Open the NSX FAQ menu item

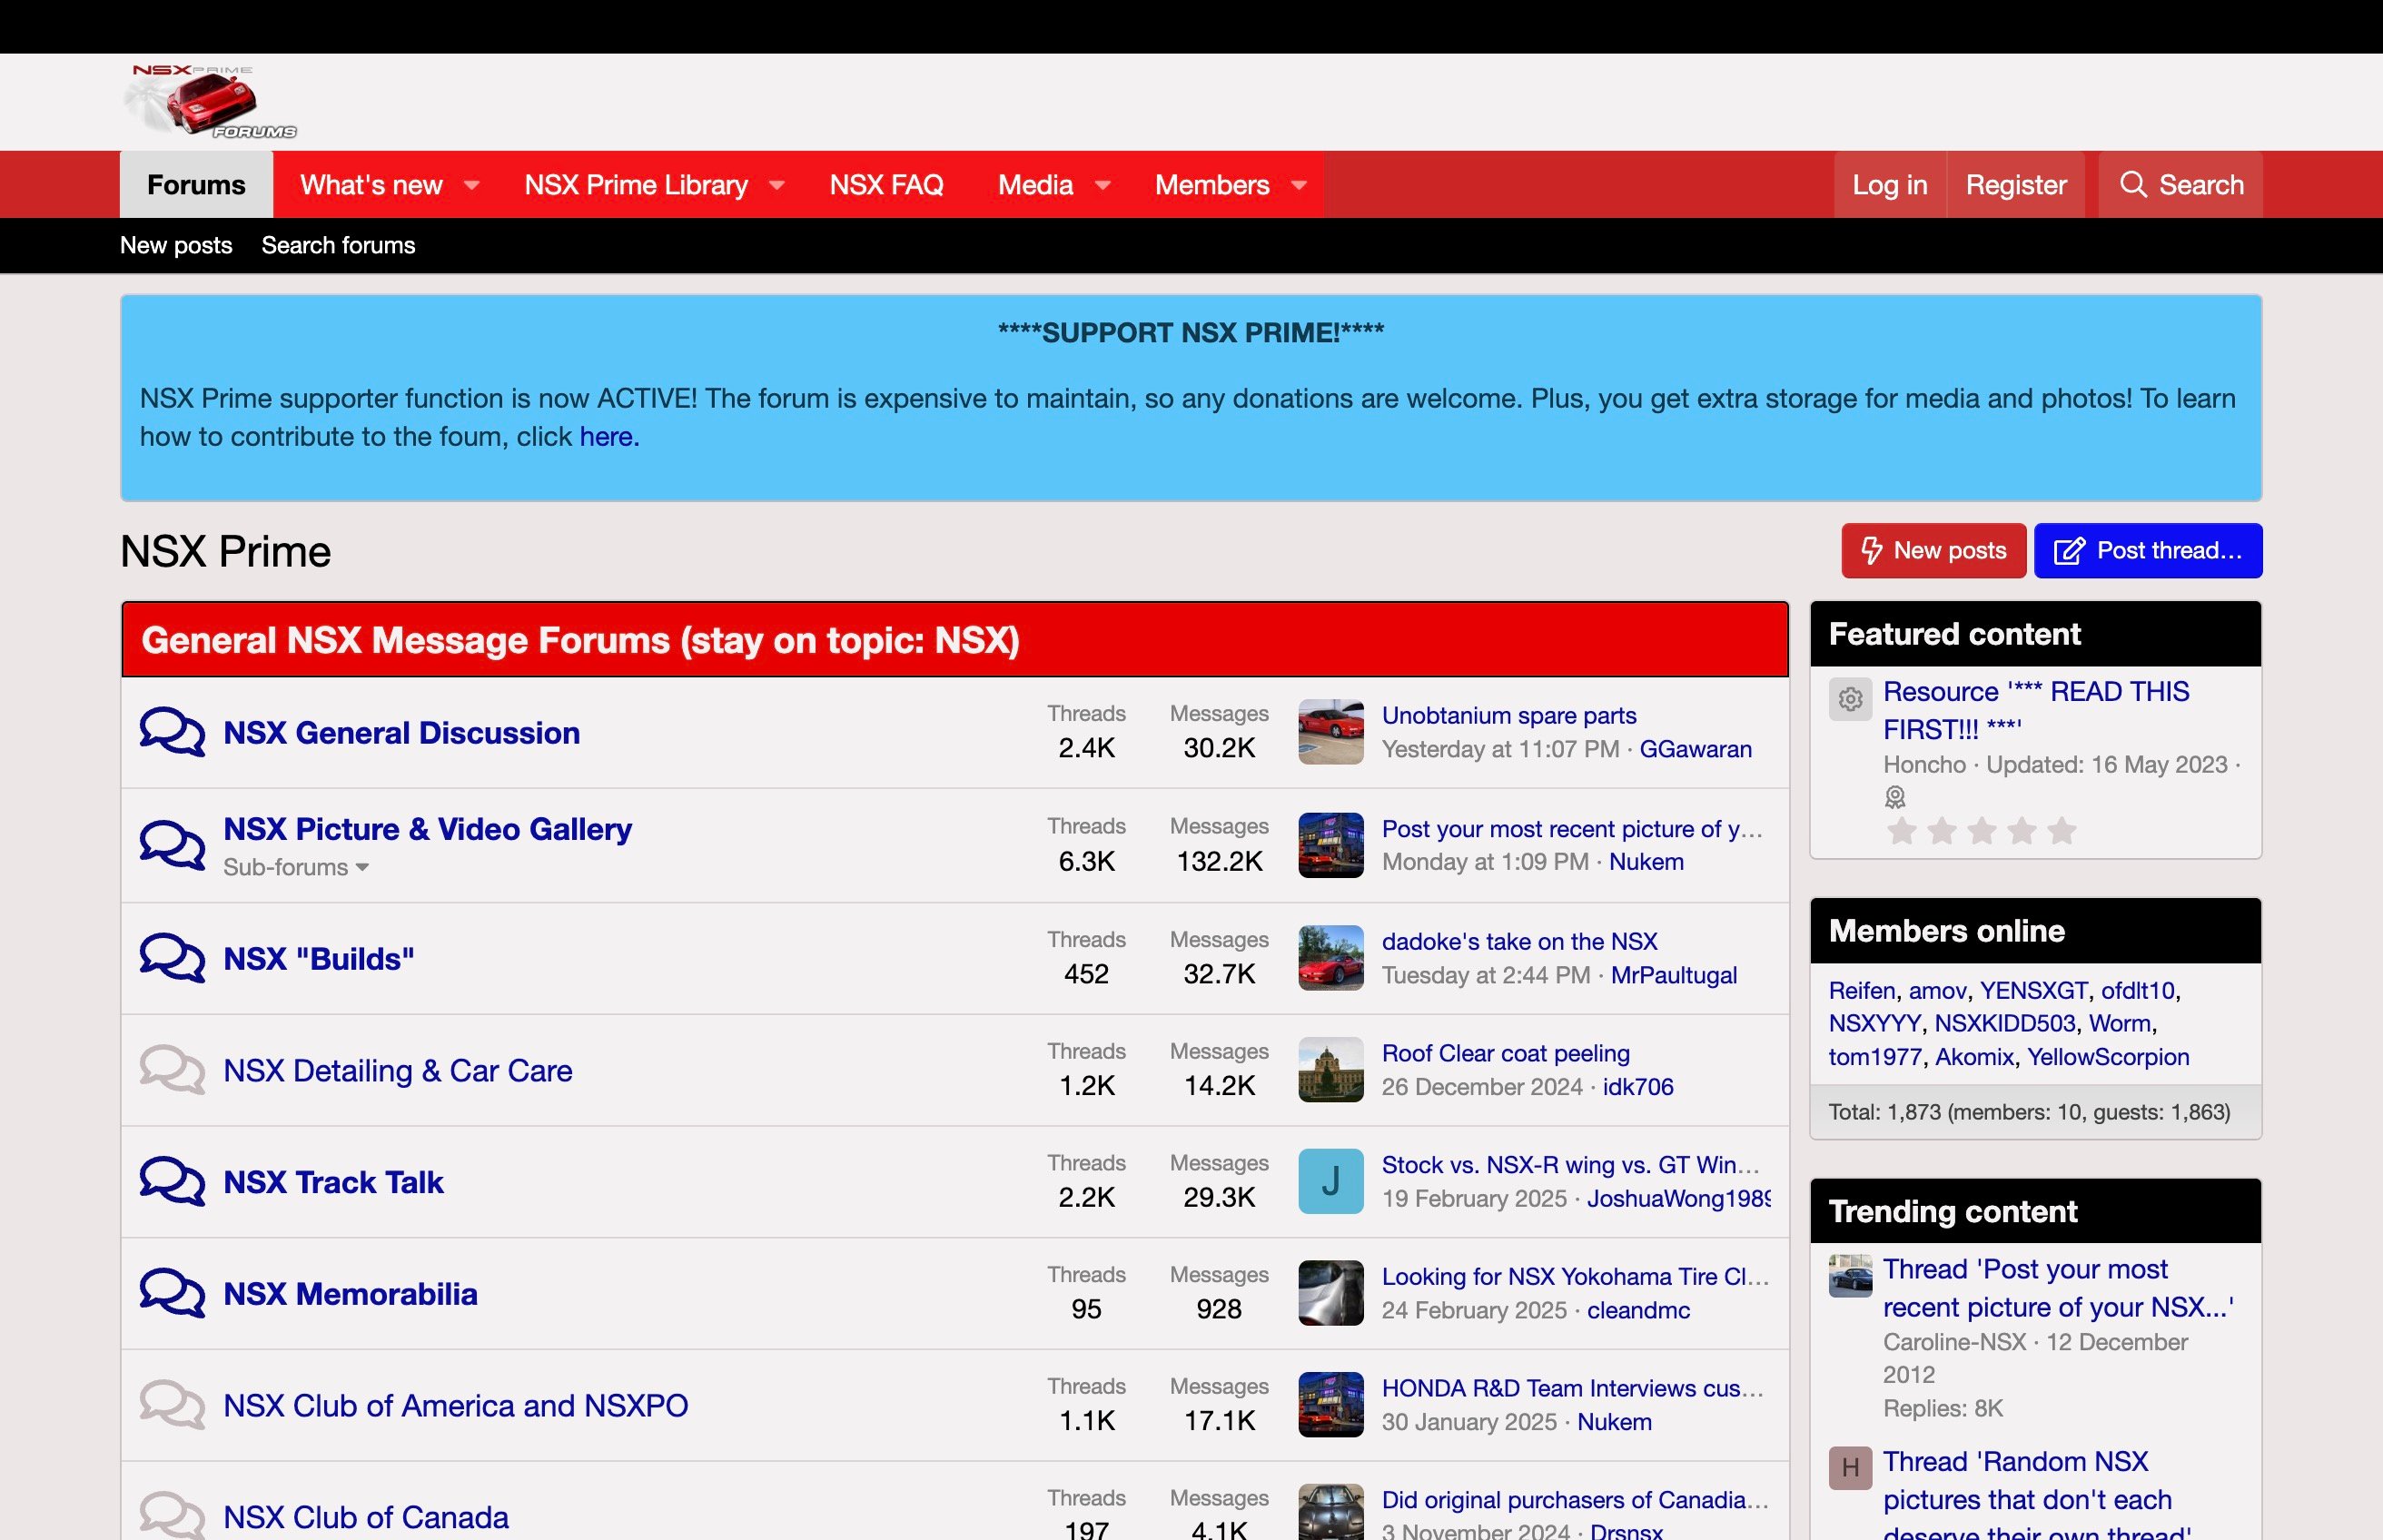[886, 185]
